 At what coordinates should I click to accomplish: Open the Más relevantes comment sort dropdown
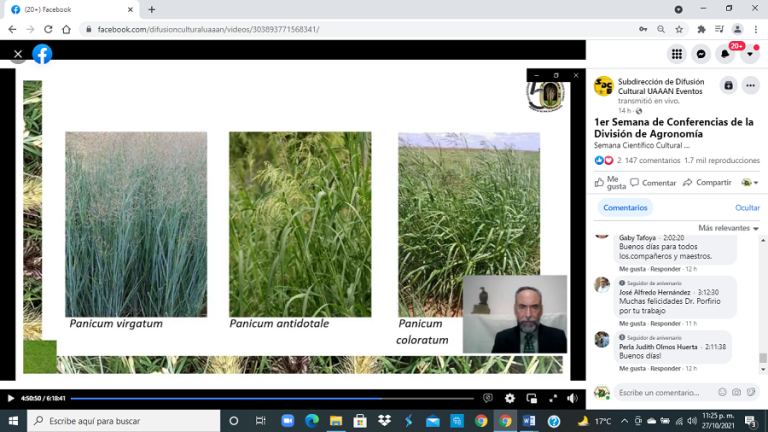728,228
